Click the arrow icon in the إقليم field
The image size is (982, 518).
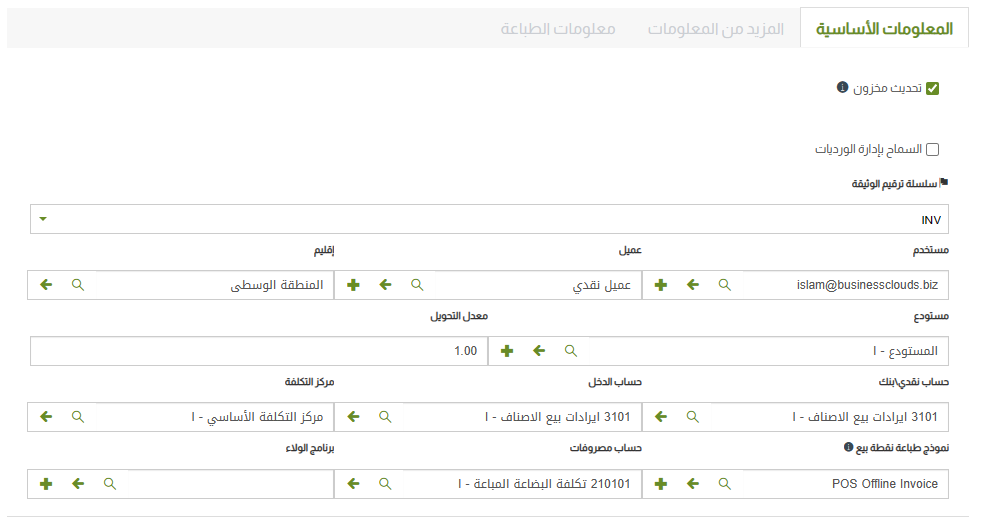46,285
